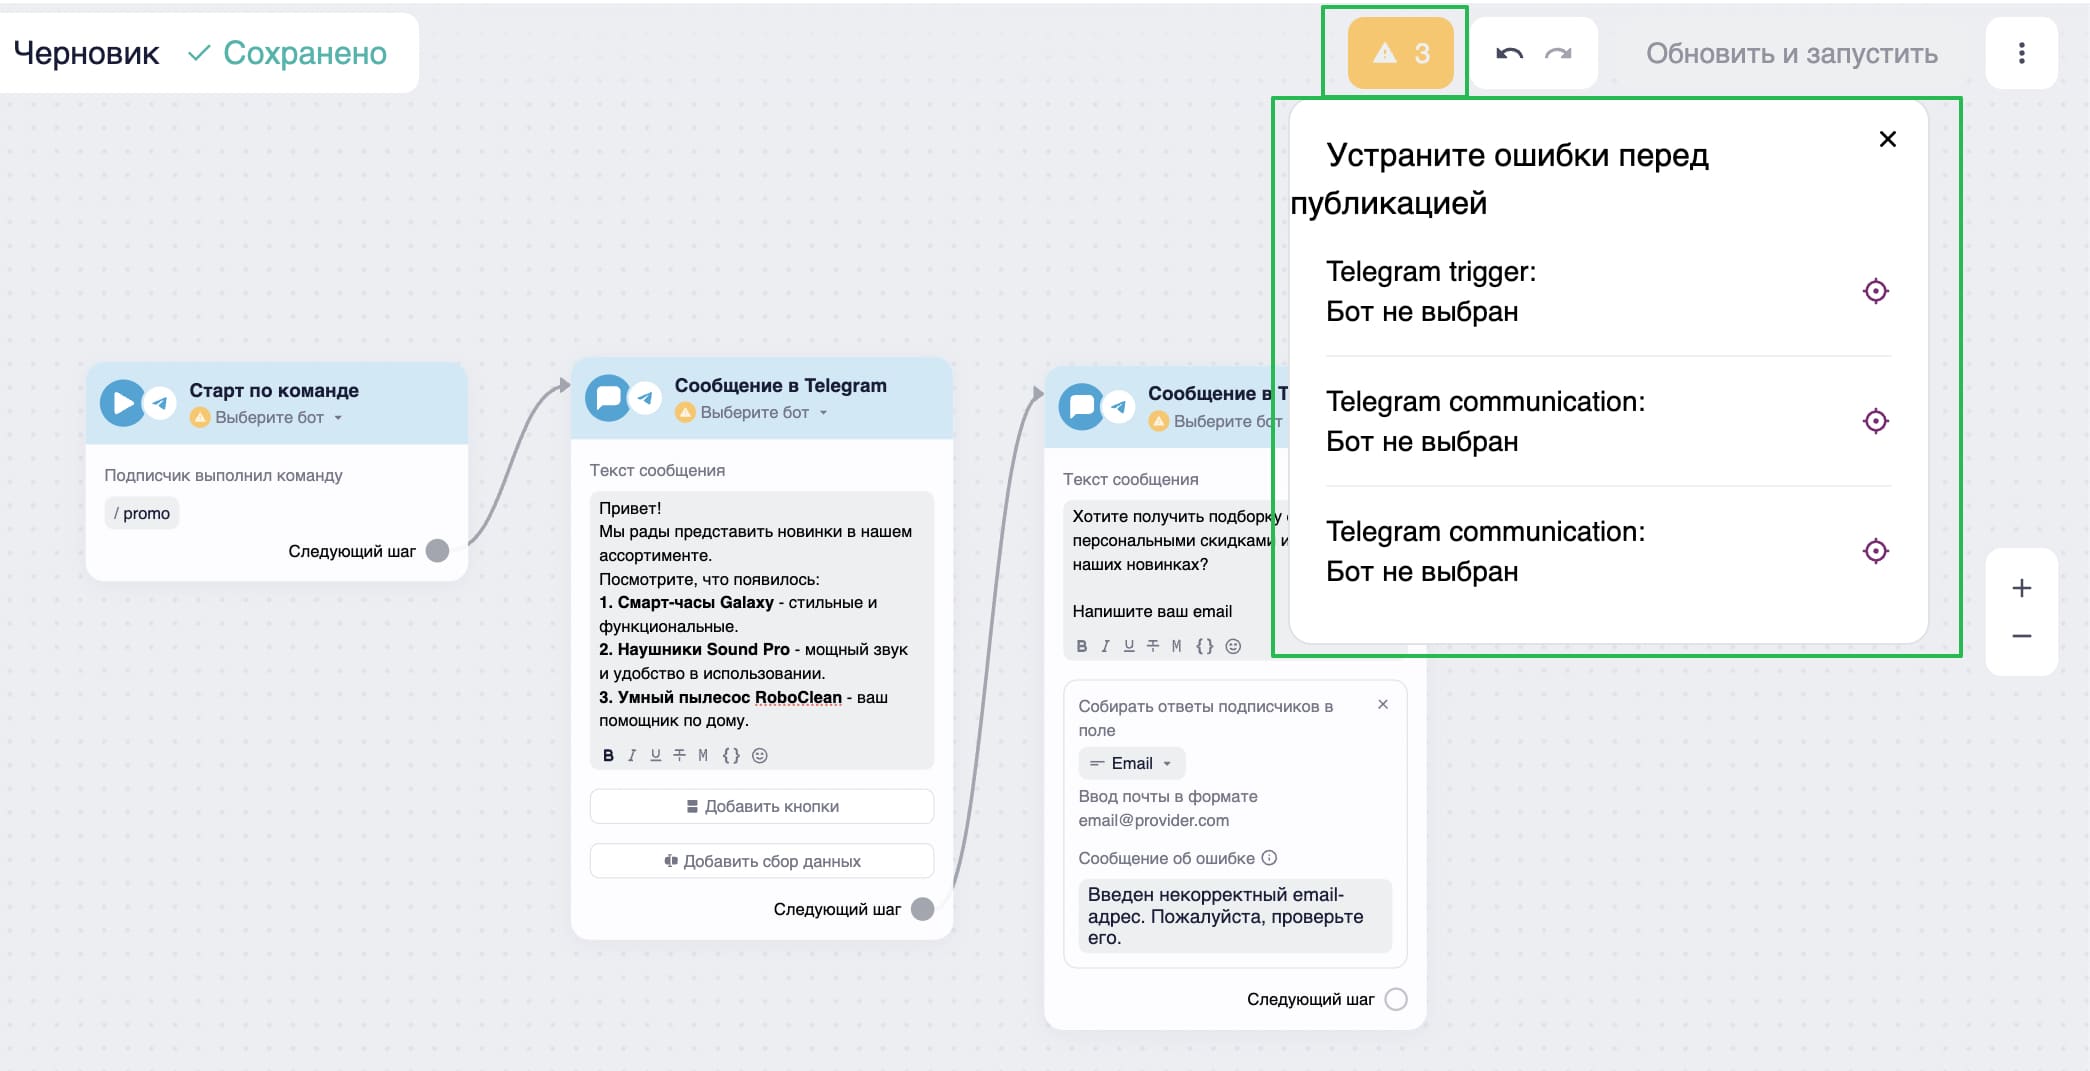Open 'Выберите бот' dropdown in first Telegram message
The height and width of the screenshot is (1071, 2090).
tap(753, 412)
